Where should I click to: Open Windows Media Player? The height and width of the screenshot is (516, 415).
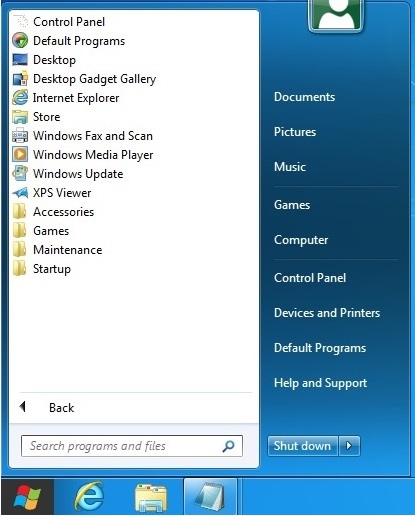[x=83, y=155]
